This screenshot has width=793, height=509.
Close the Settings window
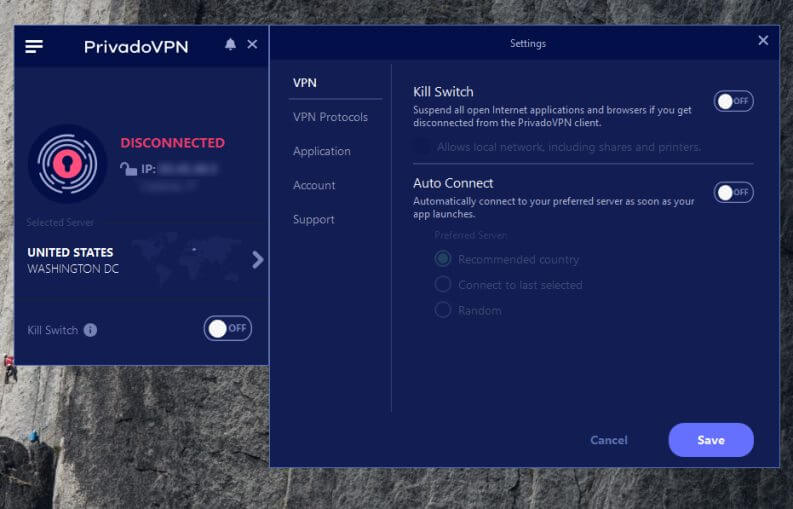(763, 40)
